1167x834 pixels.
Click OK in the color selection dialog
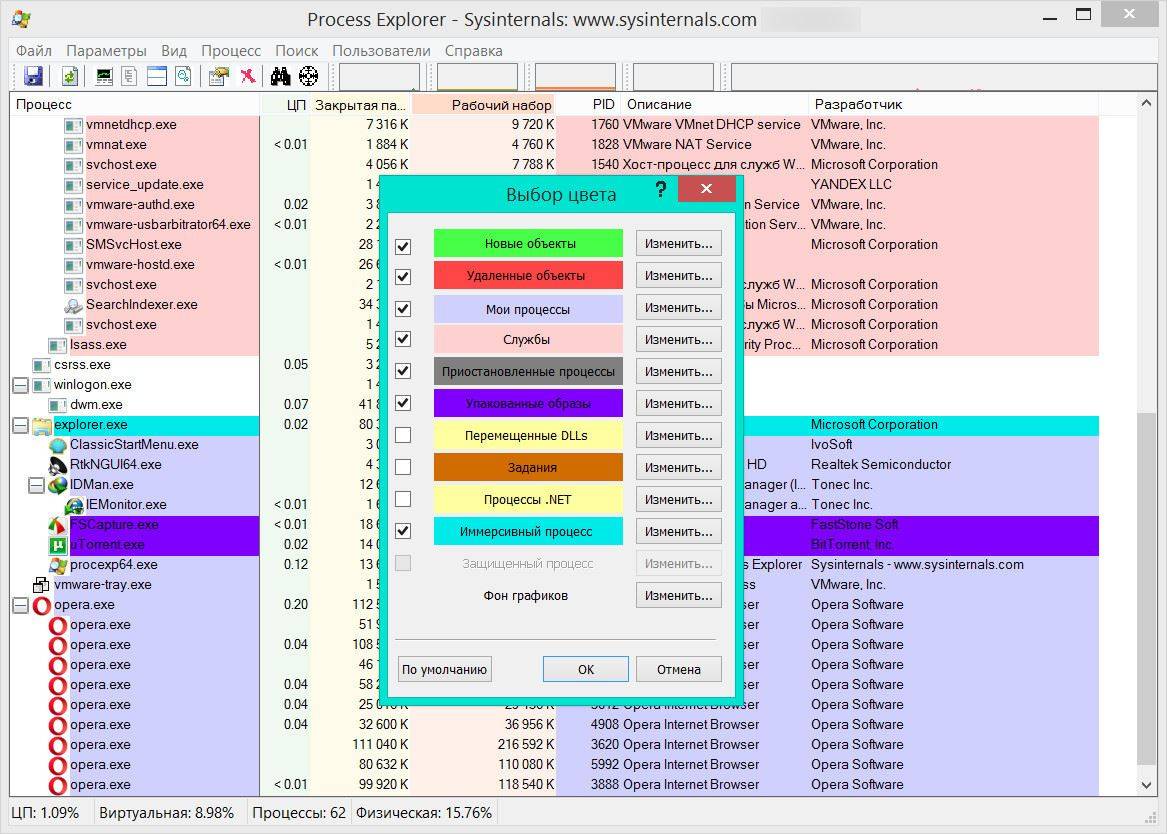click(x=586, y=669)
